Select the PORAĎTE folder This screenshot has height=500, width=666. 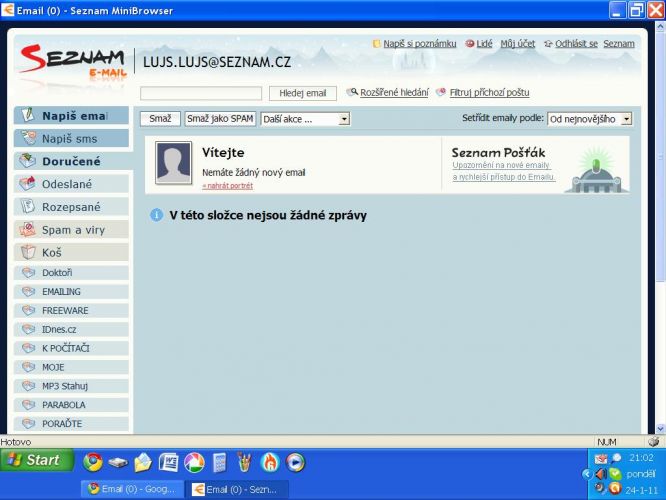pos(71,424)
